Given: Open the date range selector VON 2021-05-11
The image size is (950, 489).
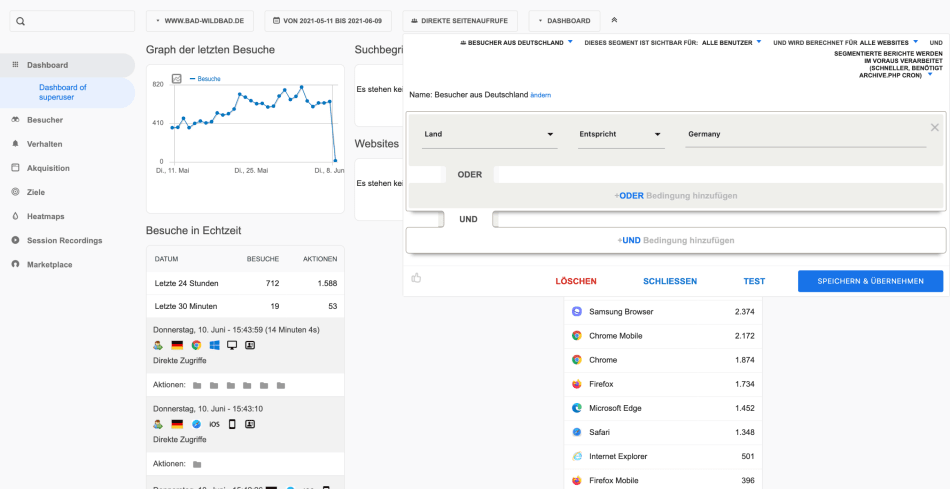Looking at the screenshot, I should click(x=328, y=21).
